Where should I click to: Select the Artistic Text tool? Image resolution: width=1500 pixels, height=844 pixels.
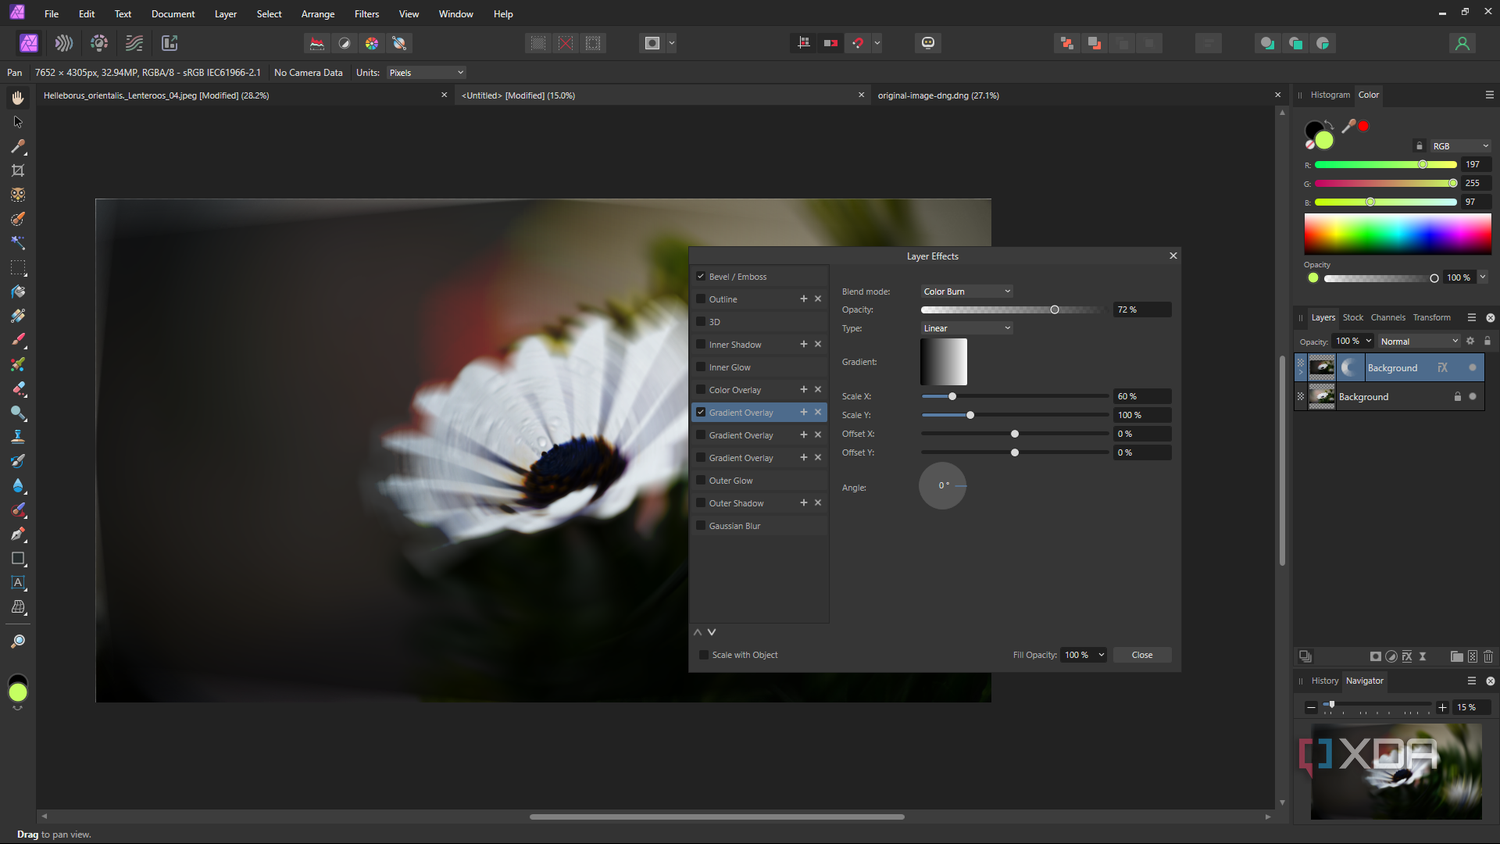(x=18, y=583)
